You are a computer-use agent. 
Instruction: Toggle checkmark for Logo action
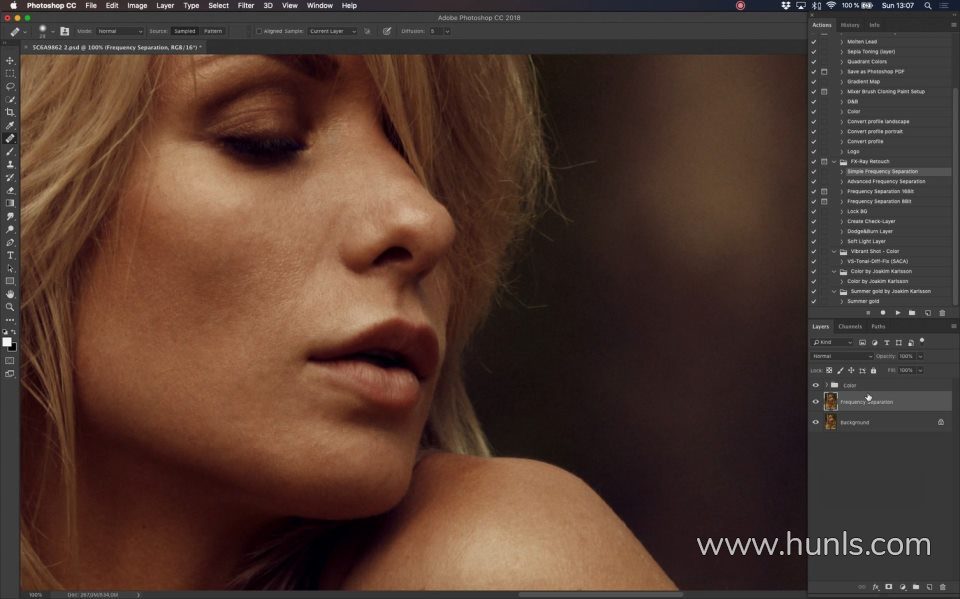pyautogui.click(x=814, y=151)
